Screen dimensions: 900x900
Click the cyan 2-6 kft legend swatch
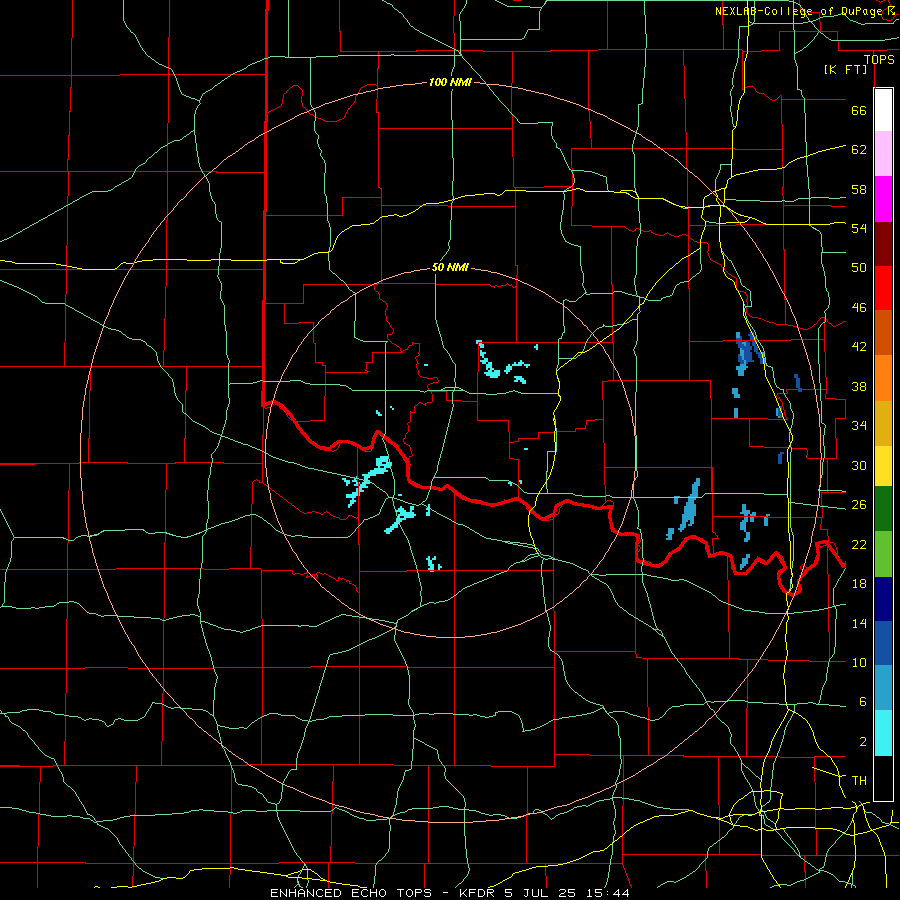[883, 733]
